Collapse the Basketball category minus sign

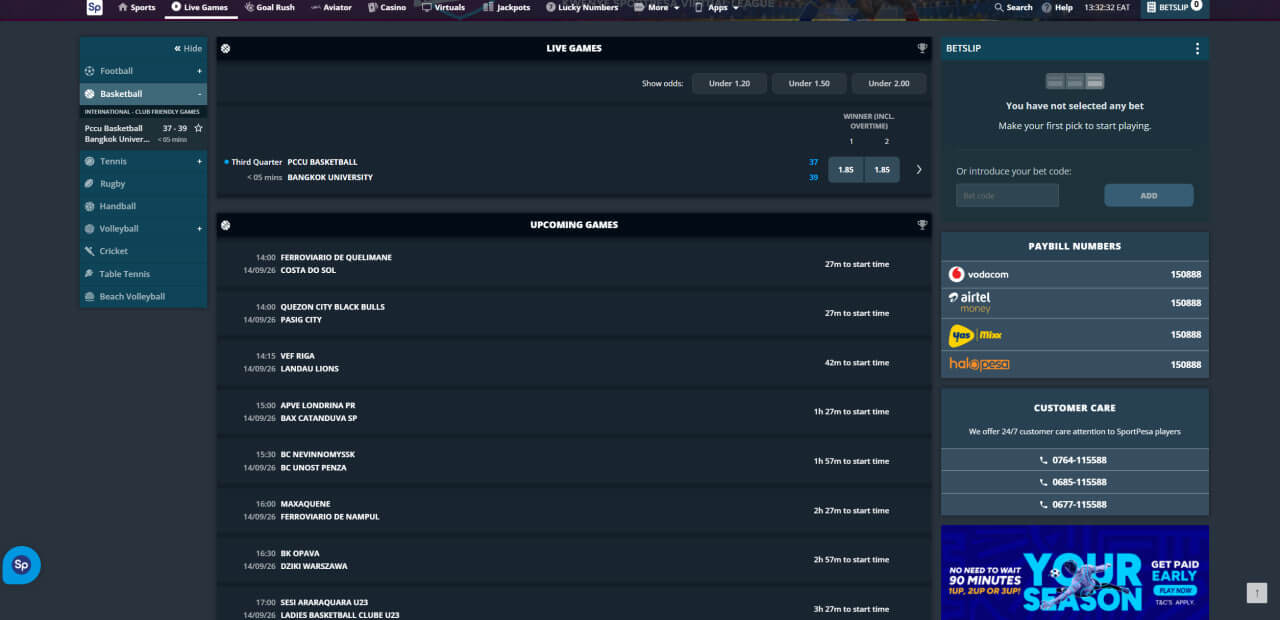tap(199, 94)
